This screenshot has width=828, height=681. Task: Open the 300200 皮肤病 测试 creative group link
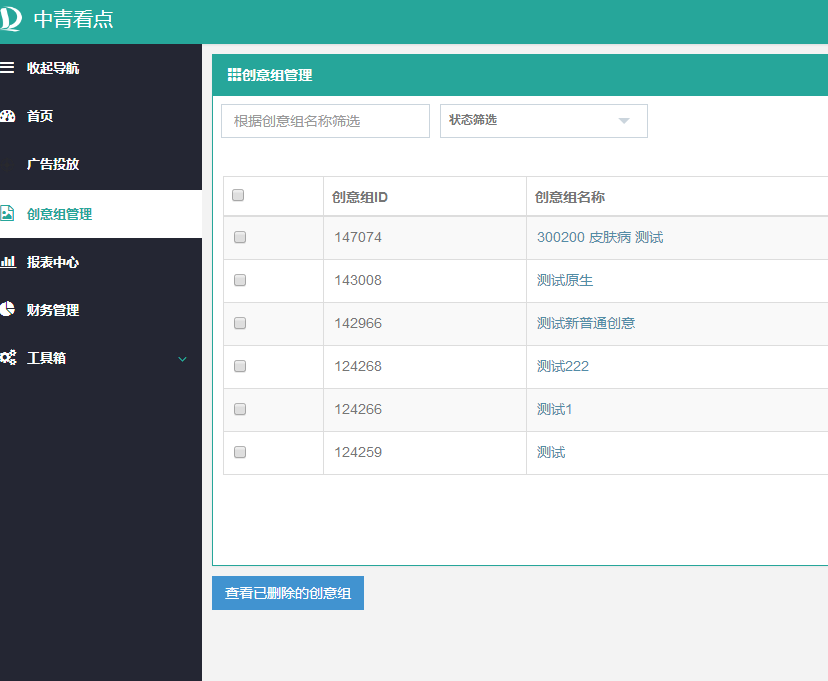[600, 238]
